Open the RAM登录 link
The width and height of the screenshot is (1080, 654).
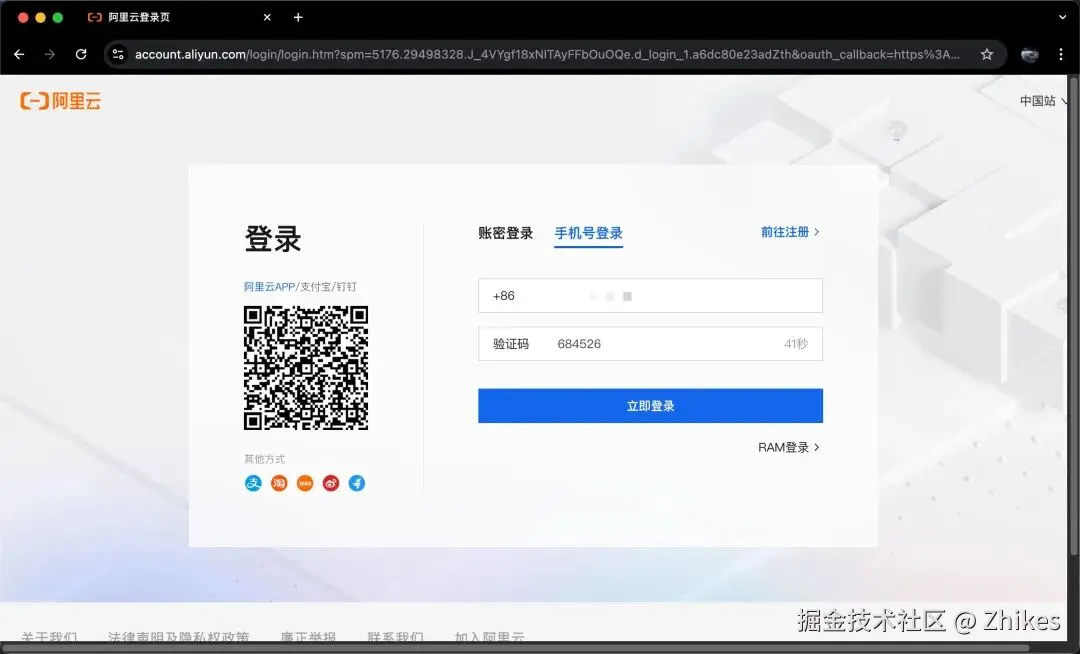click(x=789, y=447)
